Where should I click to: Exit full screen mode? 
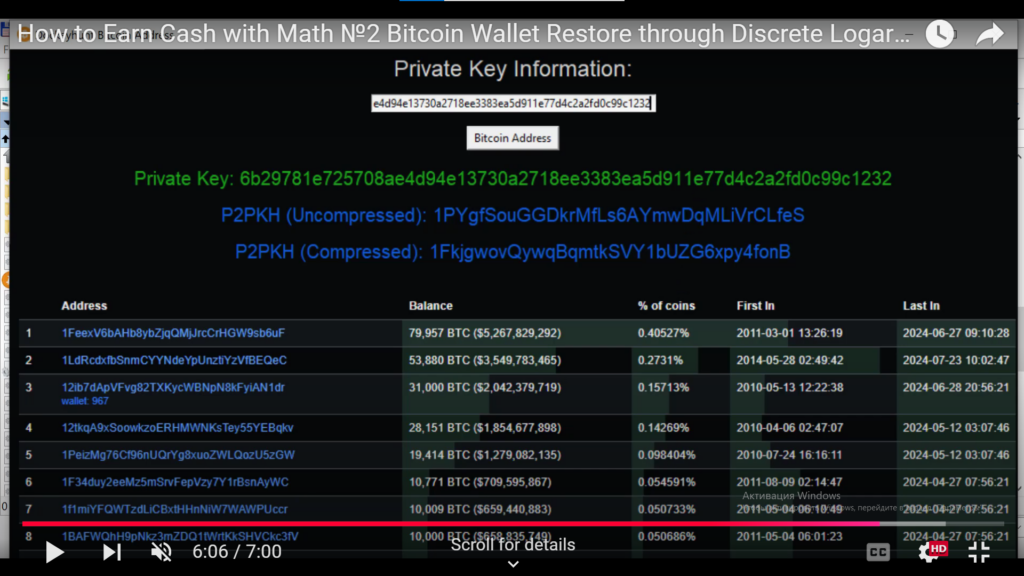978,552
